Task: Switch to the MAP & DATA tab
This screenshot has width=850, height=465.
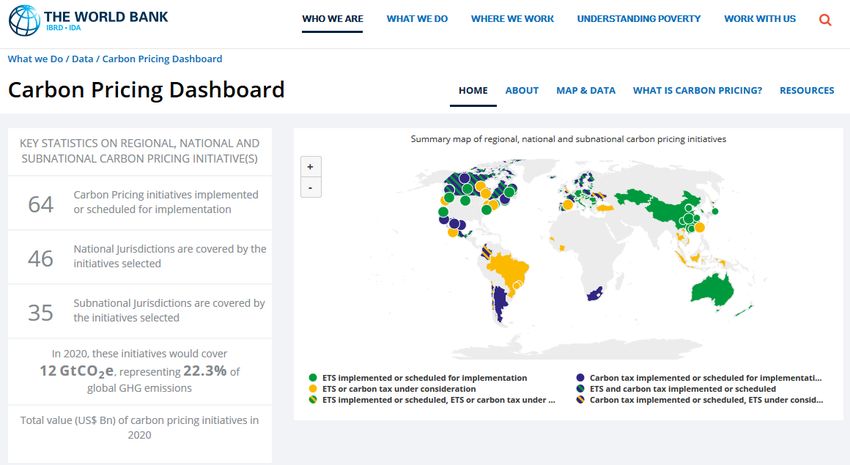Action: point(586,91)
